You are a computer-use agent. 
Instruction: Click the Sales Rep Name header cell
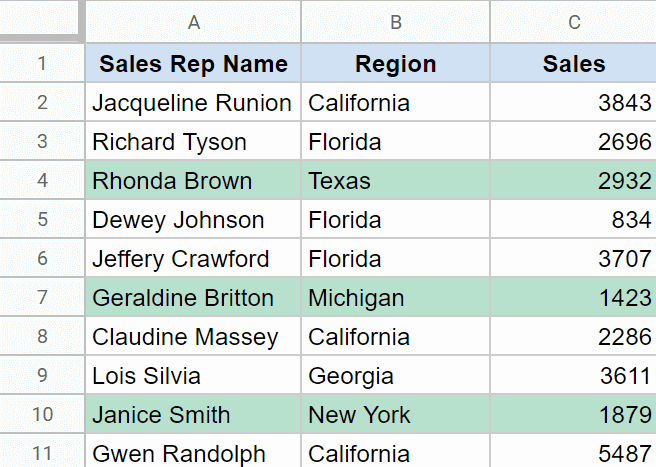pos(193,65)
